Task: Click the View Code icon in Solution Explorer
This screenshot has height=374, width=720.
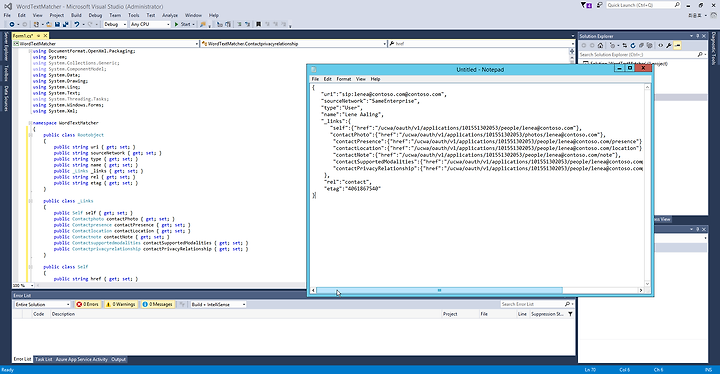Action: pos(660,45)
